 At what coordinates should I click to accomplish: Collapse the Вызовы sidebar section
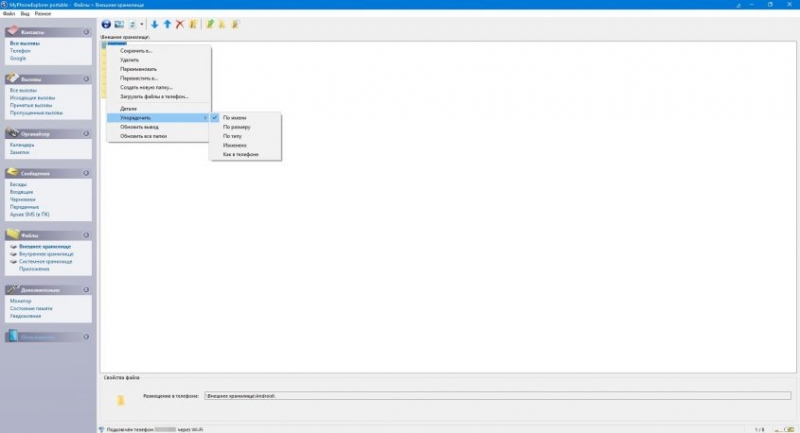tap(86, 79)
